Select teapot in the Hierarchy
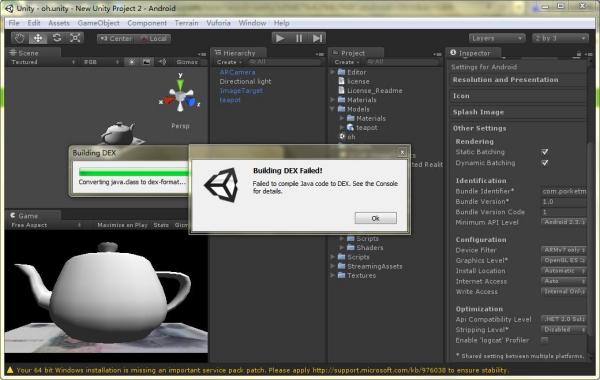Viewport: 600px width, 380px height. [230, 99]
